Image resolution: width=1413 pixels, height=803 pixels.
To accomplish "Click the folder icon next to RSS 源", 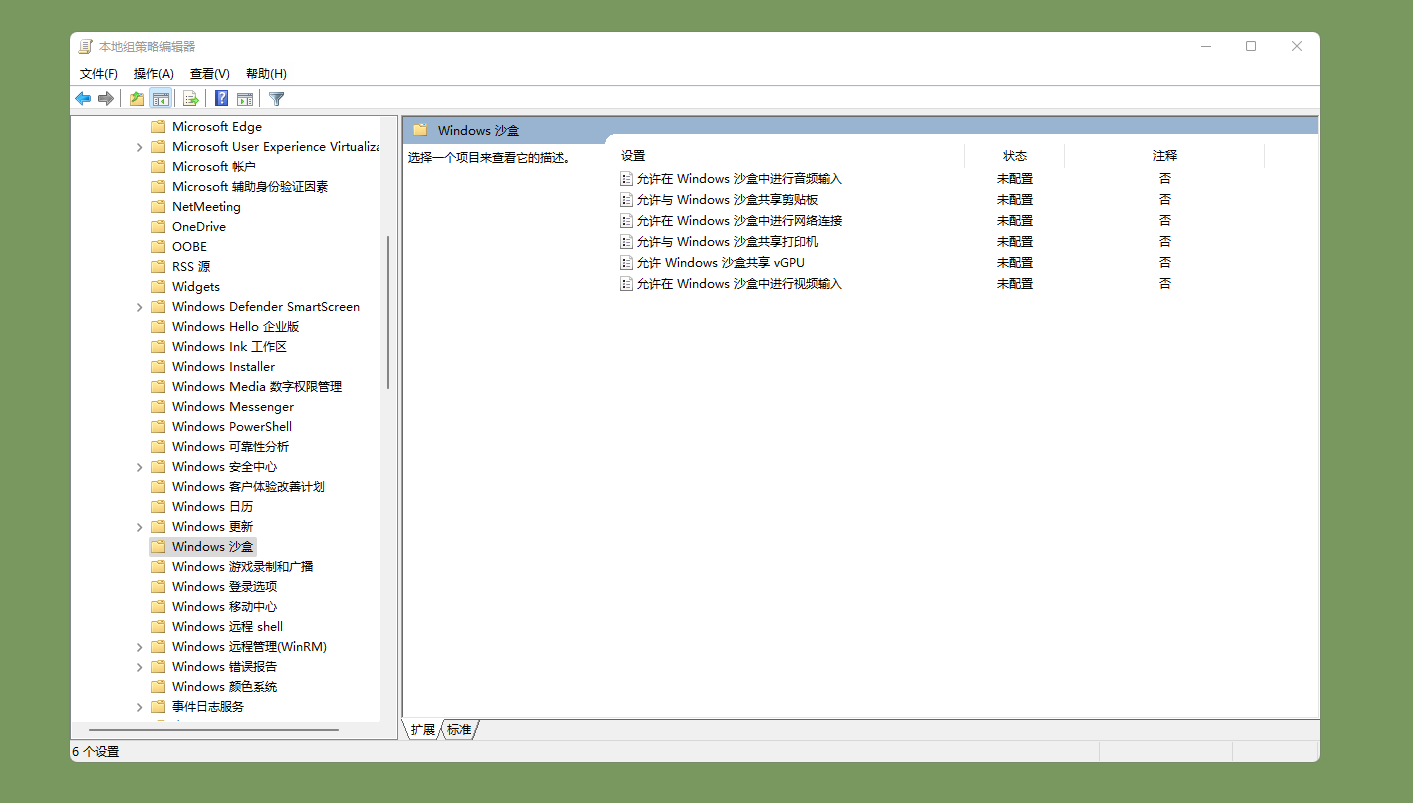I will [158, 267].
